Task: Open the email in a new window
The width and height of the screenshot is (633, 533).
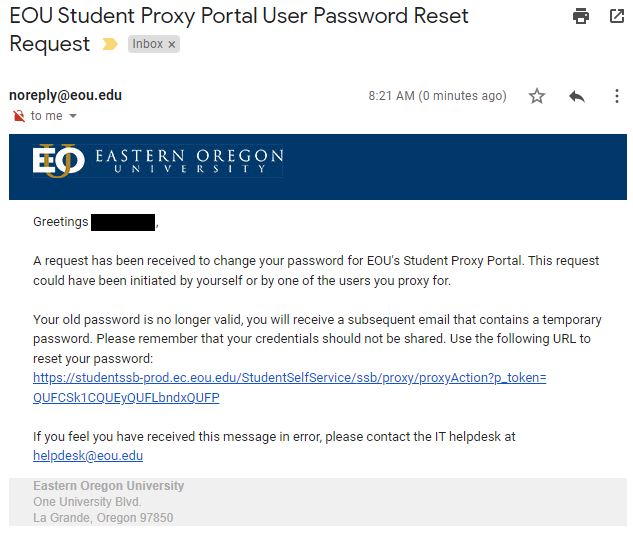Action: tap(617, 16)
